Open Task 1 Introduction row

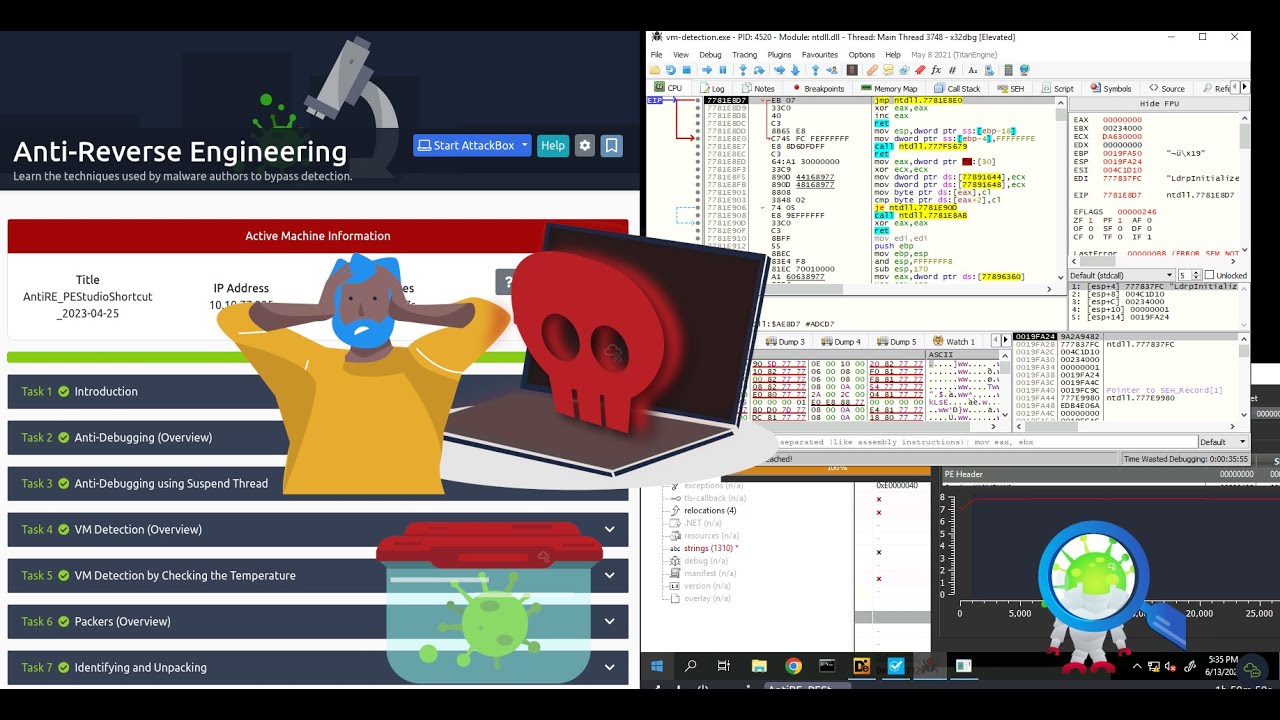point(318,391)
